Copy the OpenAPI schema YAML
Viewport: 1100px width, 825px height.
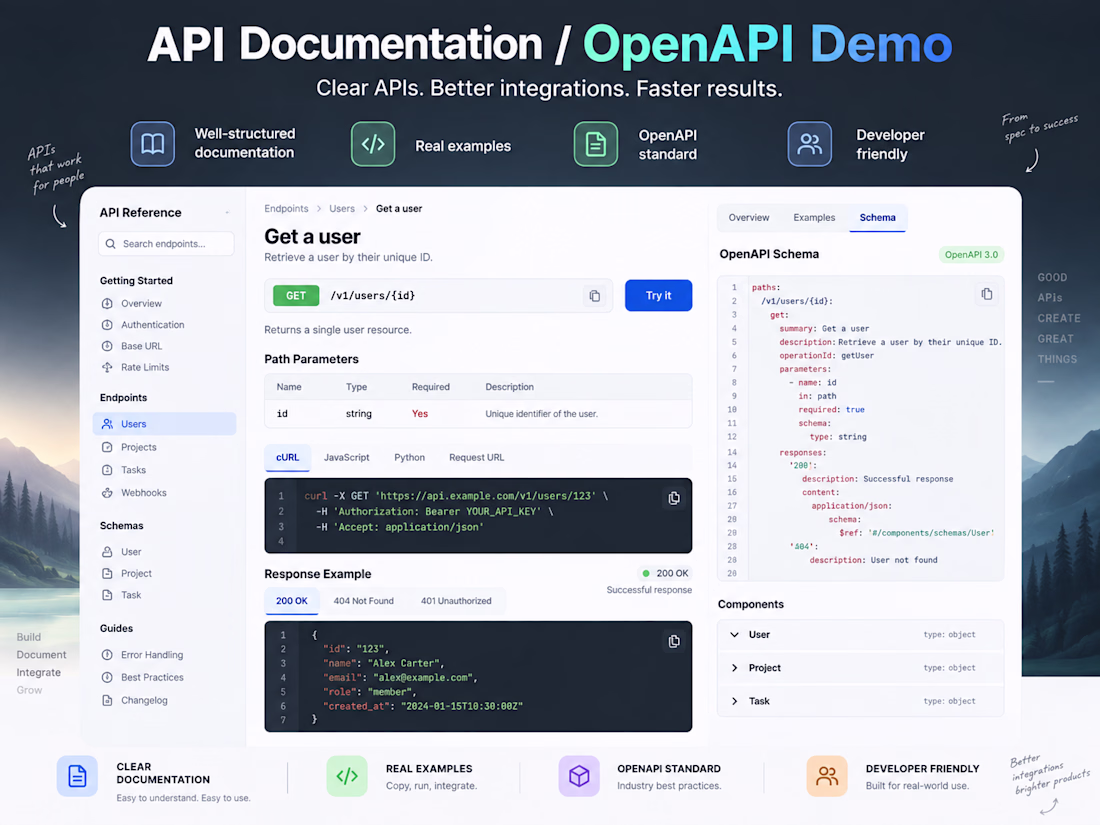[986, 294]
